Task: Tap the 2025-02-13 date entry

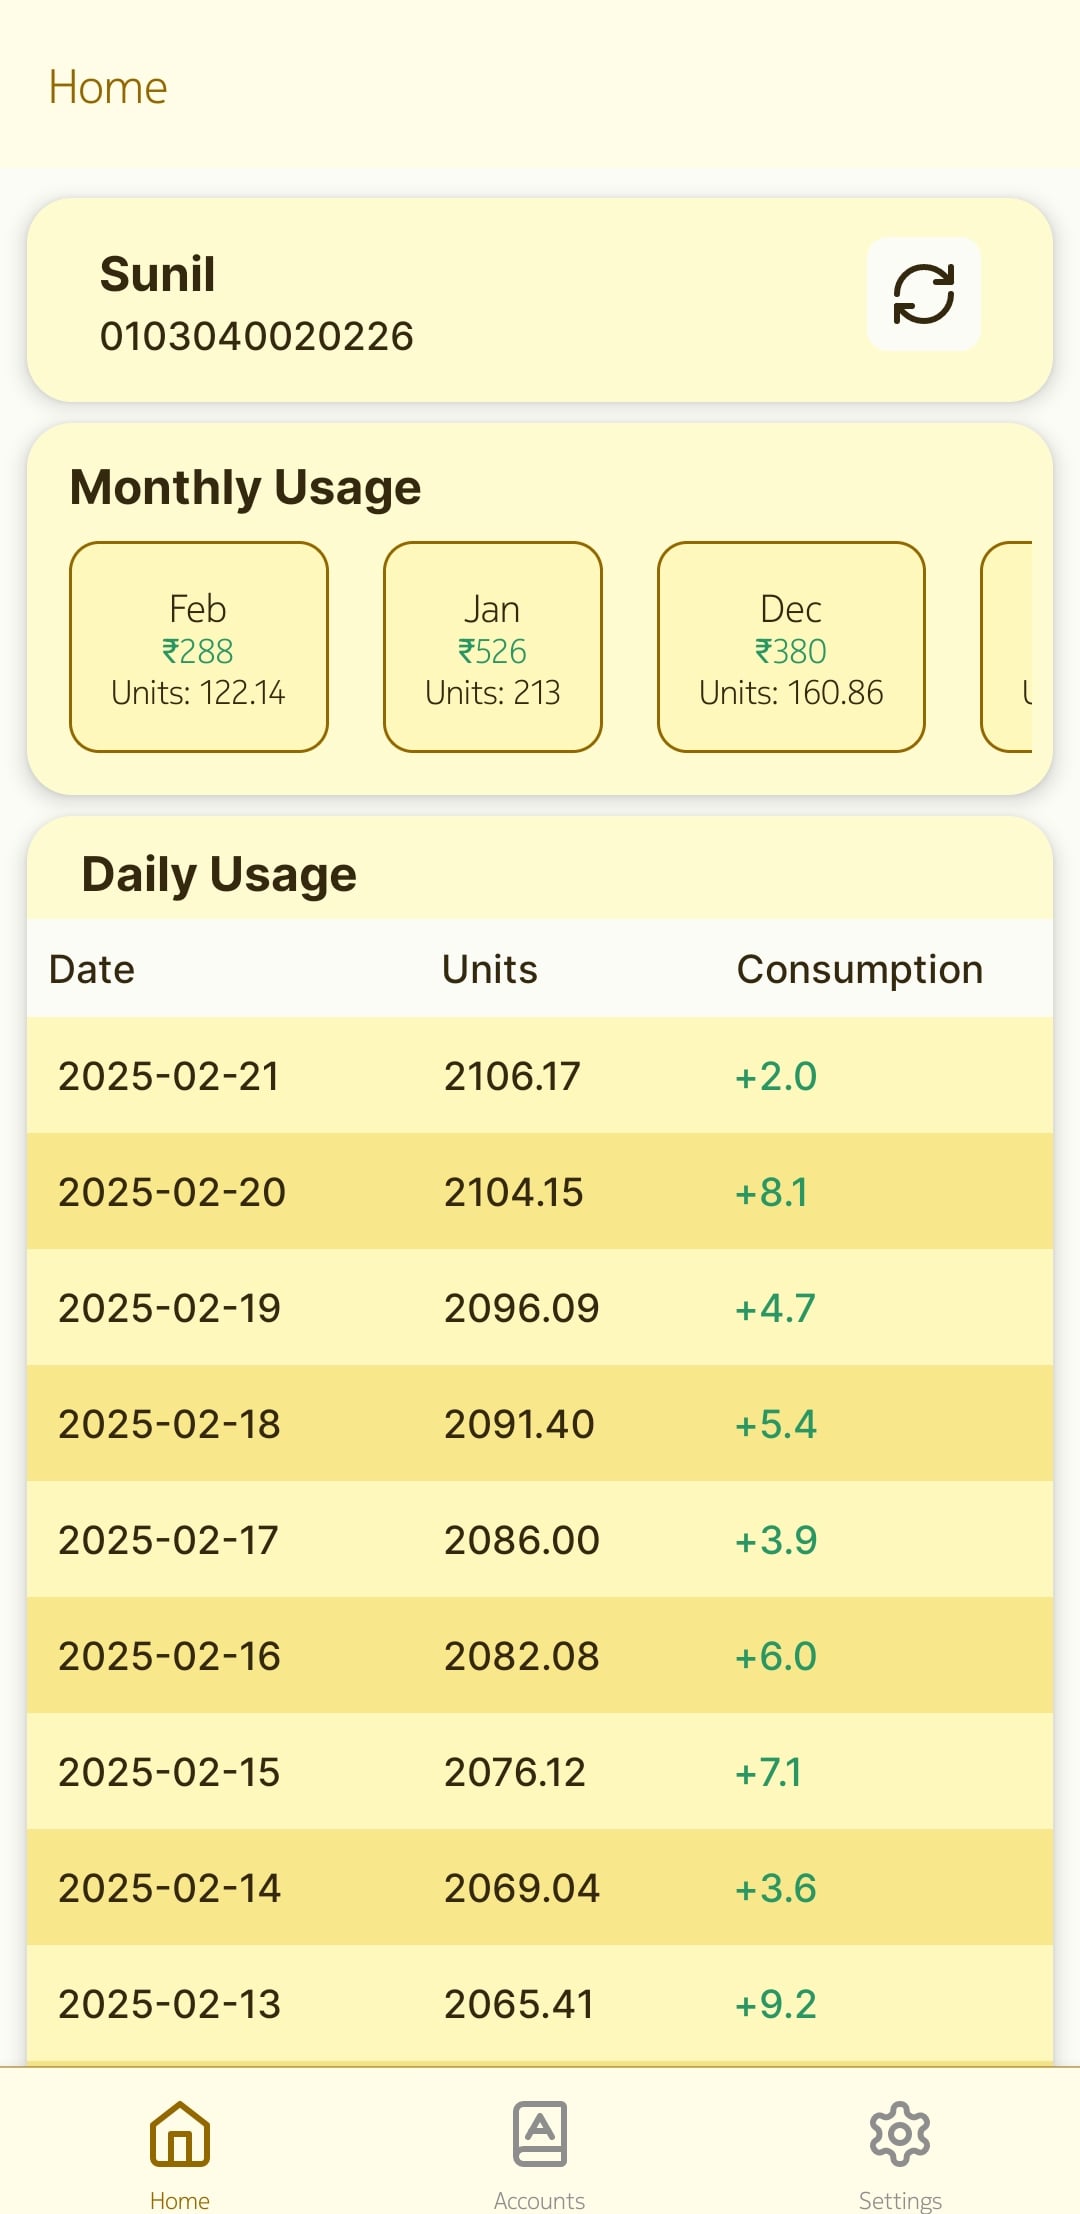Action: click(169, 2004)
